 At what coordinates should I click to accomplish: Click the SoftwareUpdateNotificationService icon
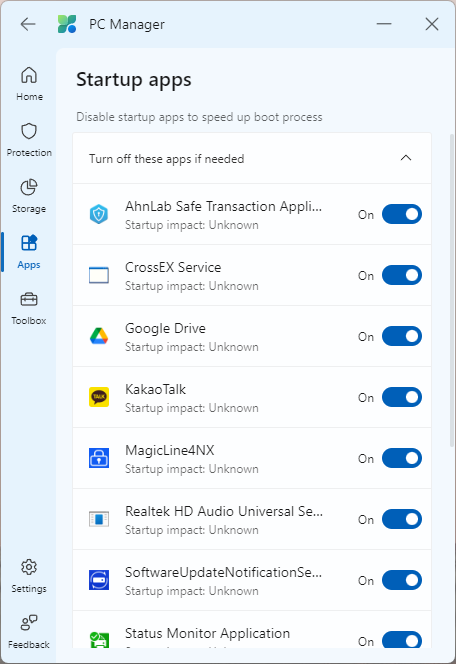click(99, 580)
